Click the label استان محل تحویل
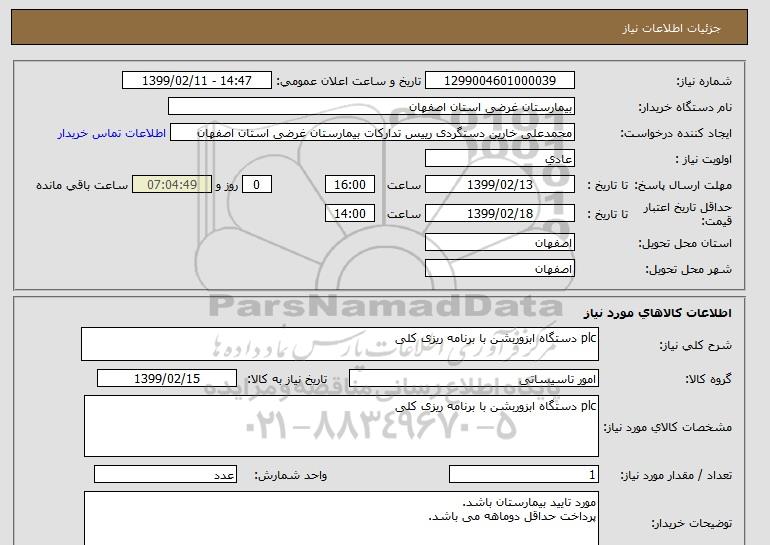Image resolution: width=770 pixels, height=545 pixels. [x=685, y=243]
